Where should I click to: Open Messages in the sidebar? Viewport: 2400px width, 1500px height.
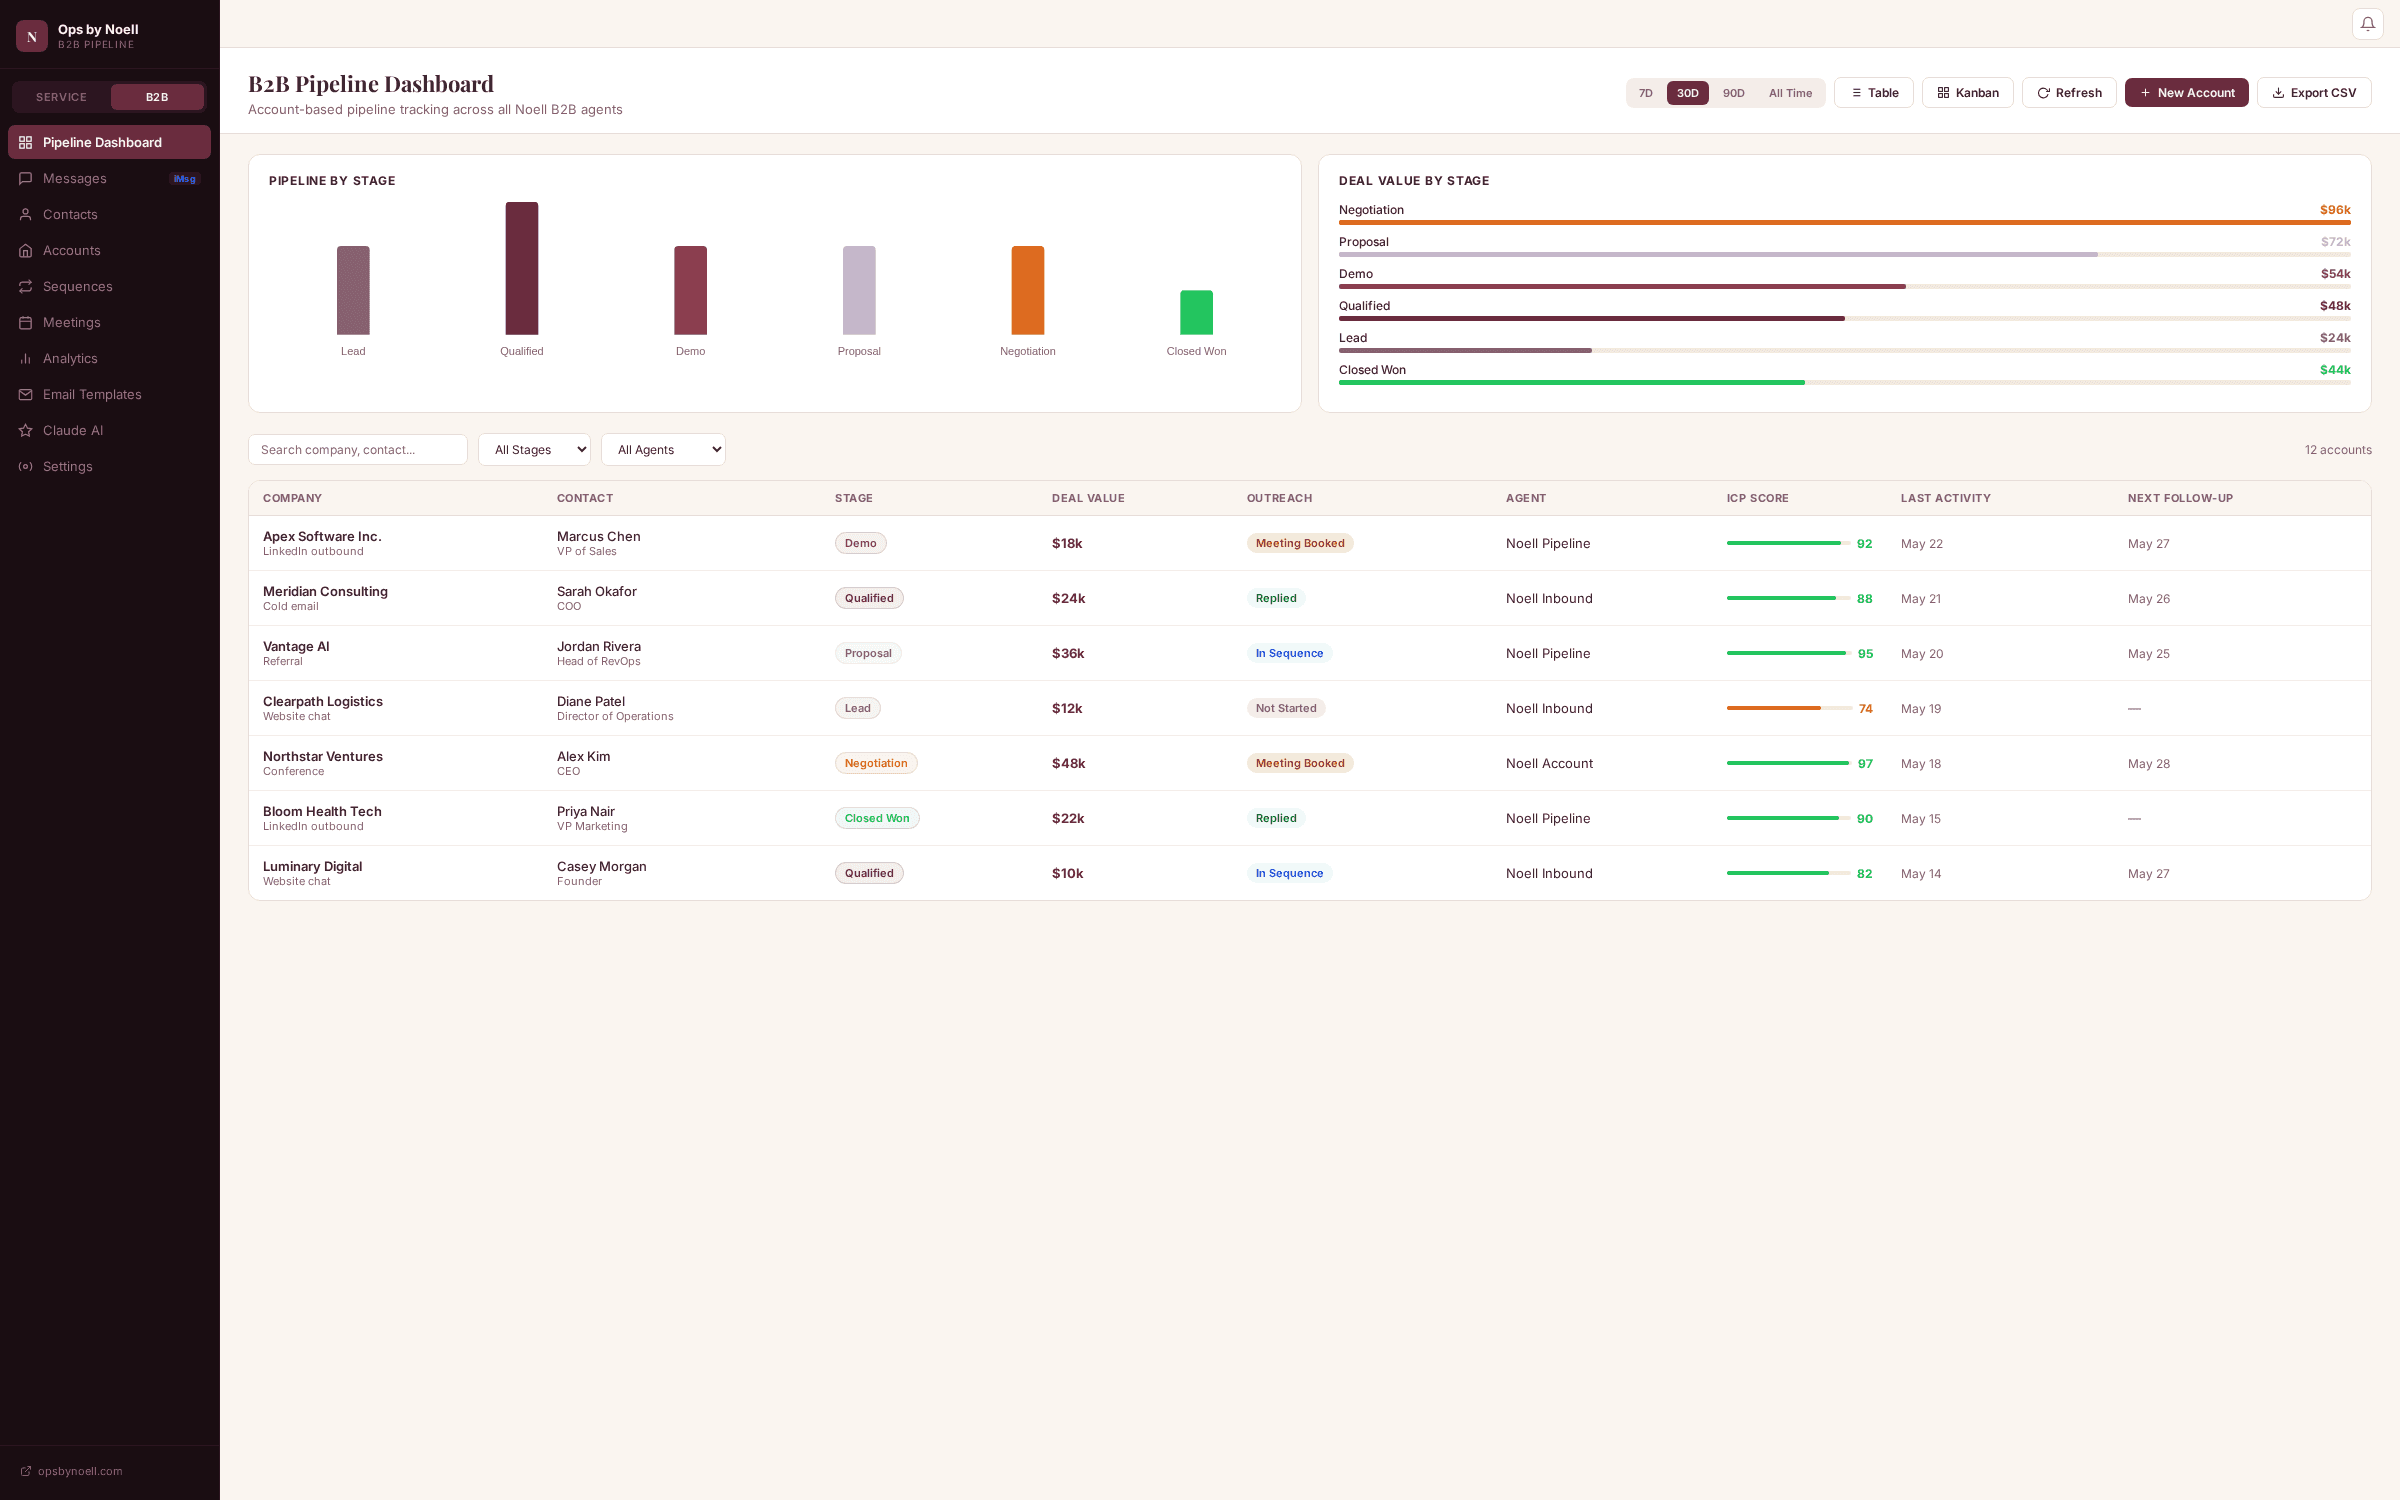tap(109, 178)
